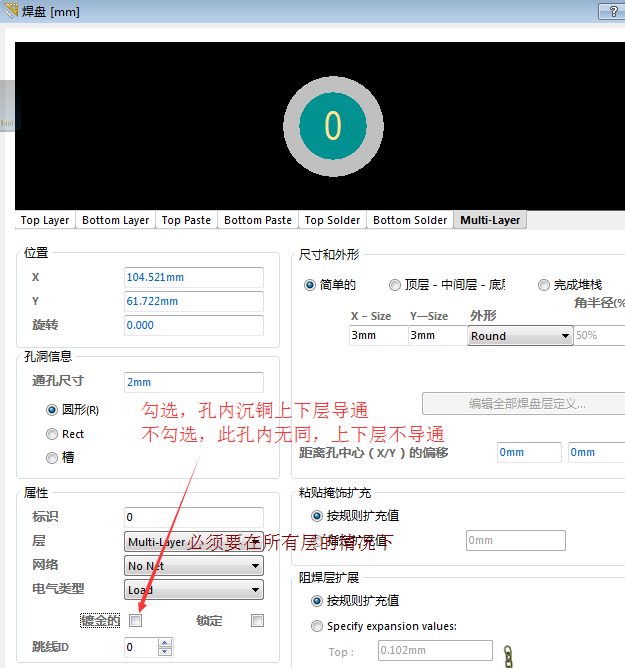Open the Bottom Solder tab
This screenshot has width=625, height=668.
pyautogui.click(x=410, y=220)
